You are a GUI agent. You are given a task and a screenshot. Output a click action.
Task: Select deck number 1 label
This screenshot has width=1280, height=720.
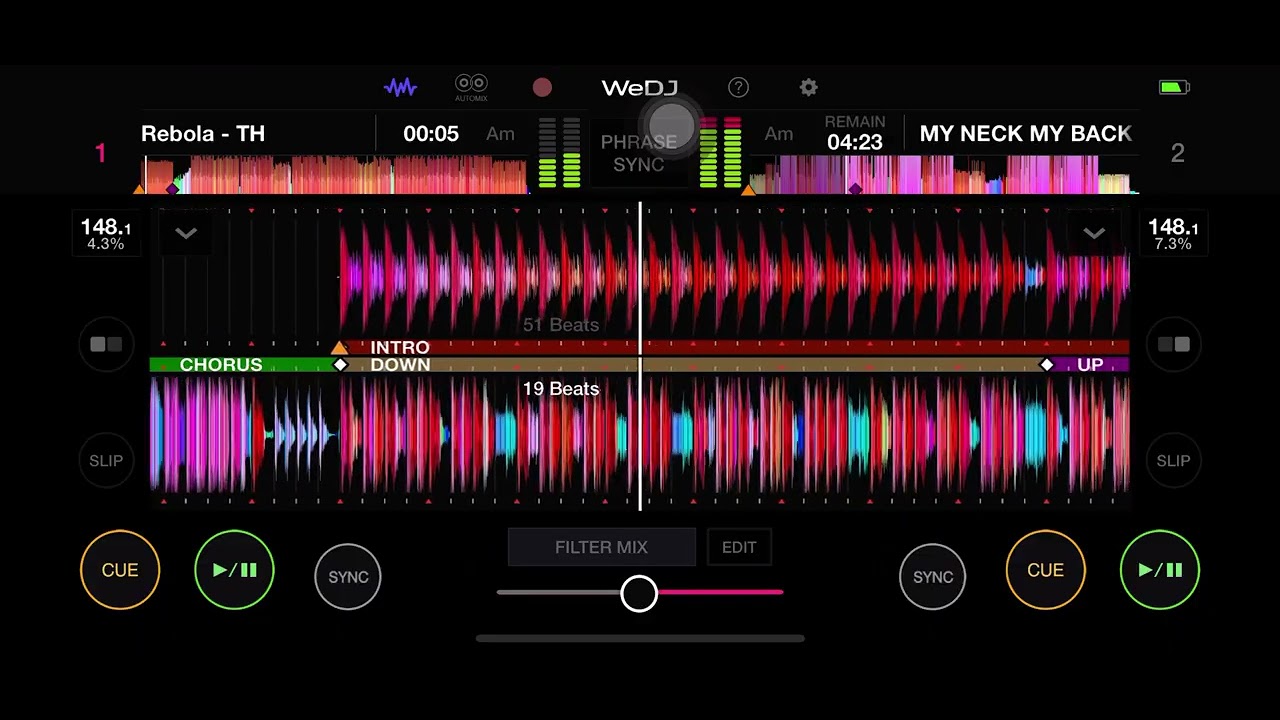pos(100,153)
